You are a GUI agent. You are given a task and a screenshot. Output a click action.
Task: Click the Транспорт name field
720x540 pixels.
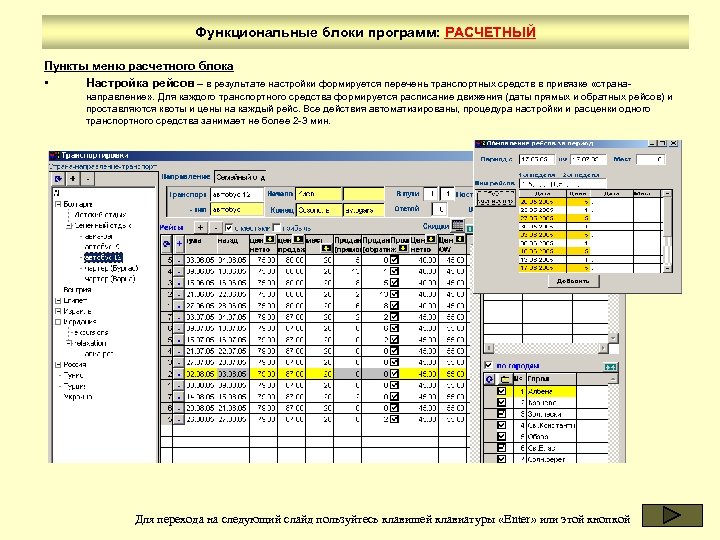tap(237, 194)
